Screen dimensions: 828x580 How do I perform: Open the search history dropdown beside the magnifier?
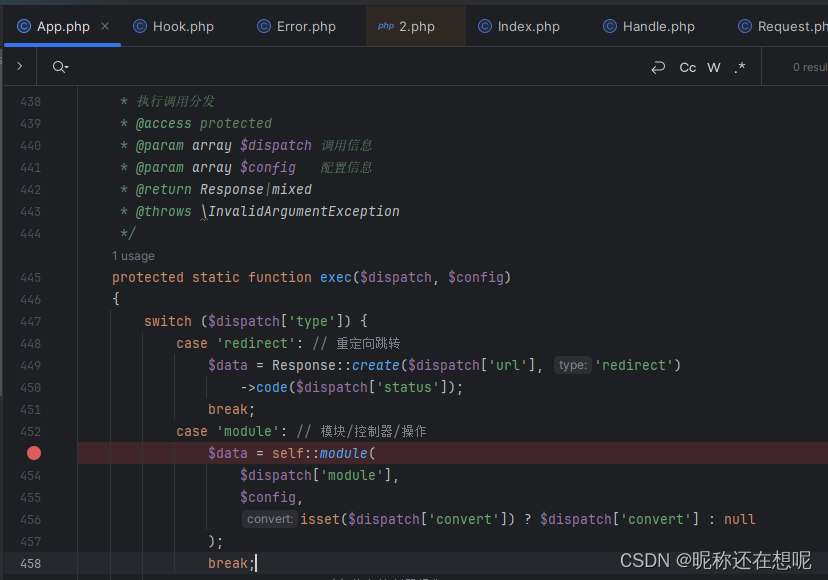tap(68, 67)
